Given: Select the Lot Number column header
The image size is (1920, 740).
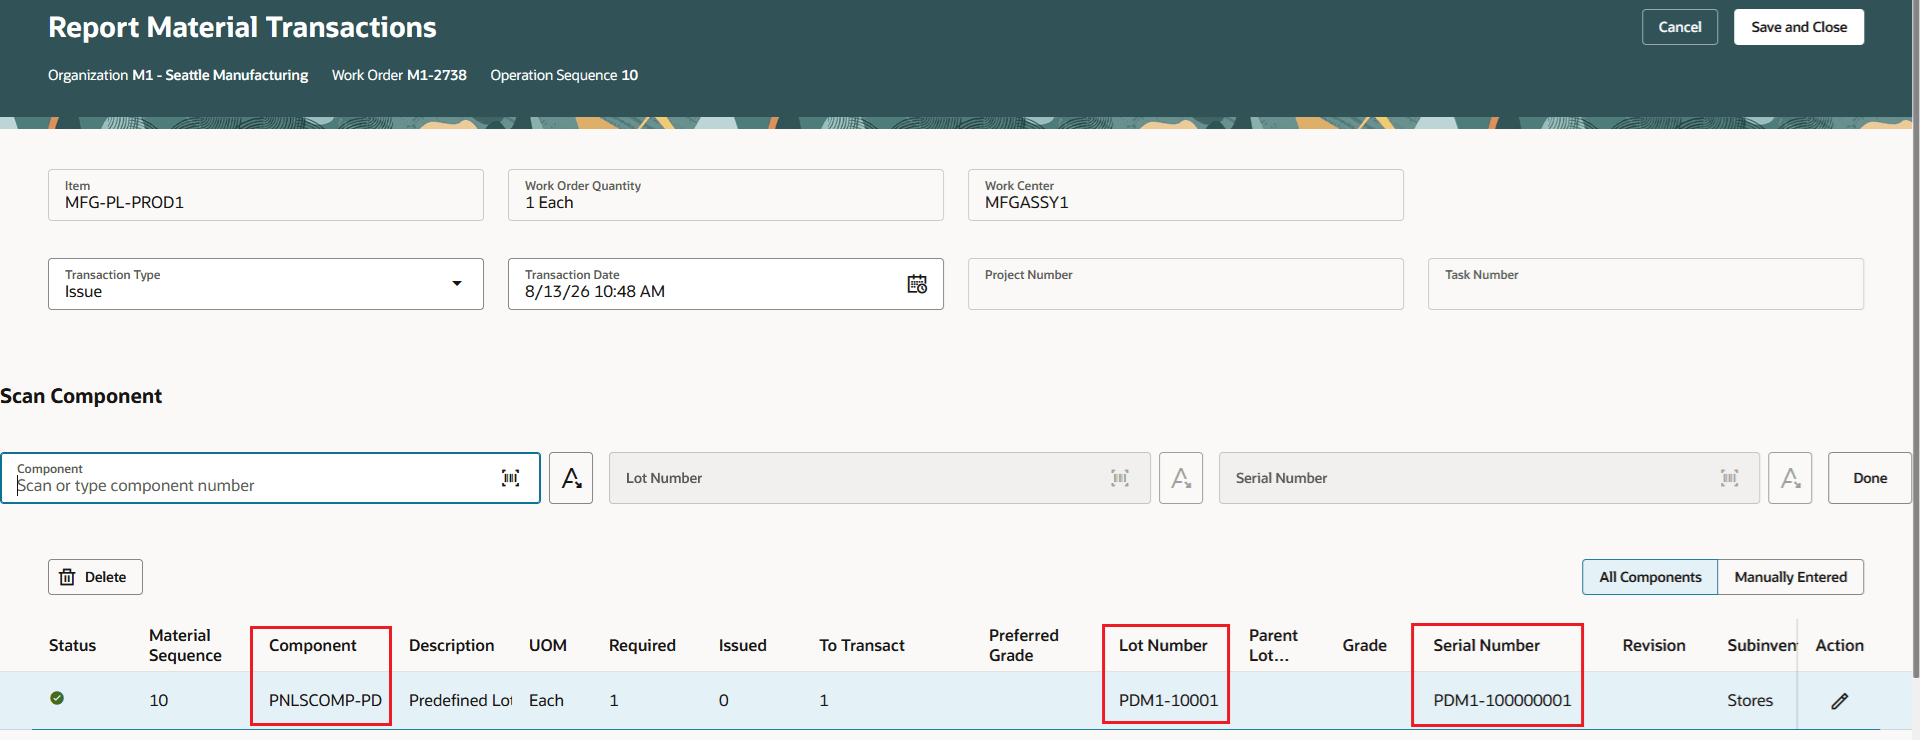Looking at the screenshot, I should pyautogui.click(x=1163, y=646).
